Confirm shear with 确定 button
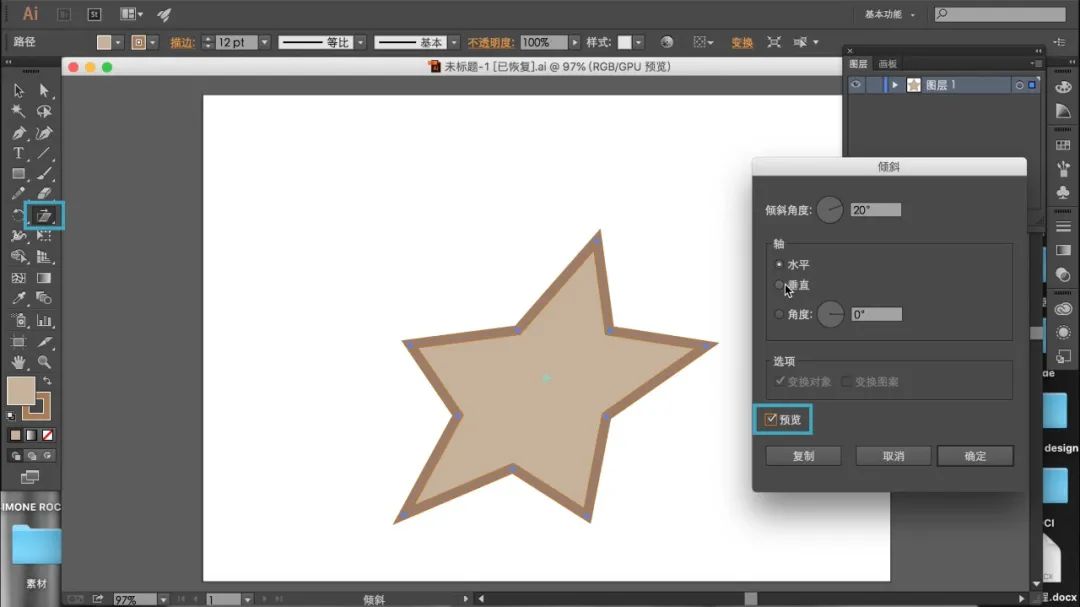Screen dimensions: 1080x607 tap(975, 455)
